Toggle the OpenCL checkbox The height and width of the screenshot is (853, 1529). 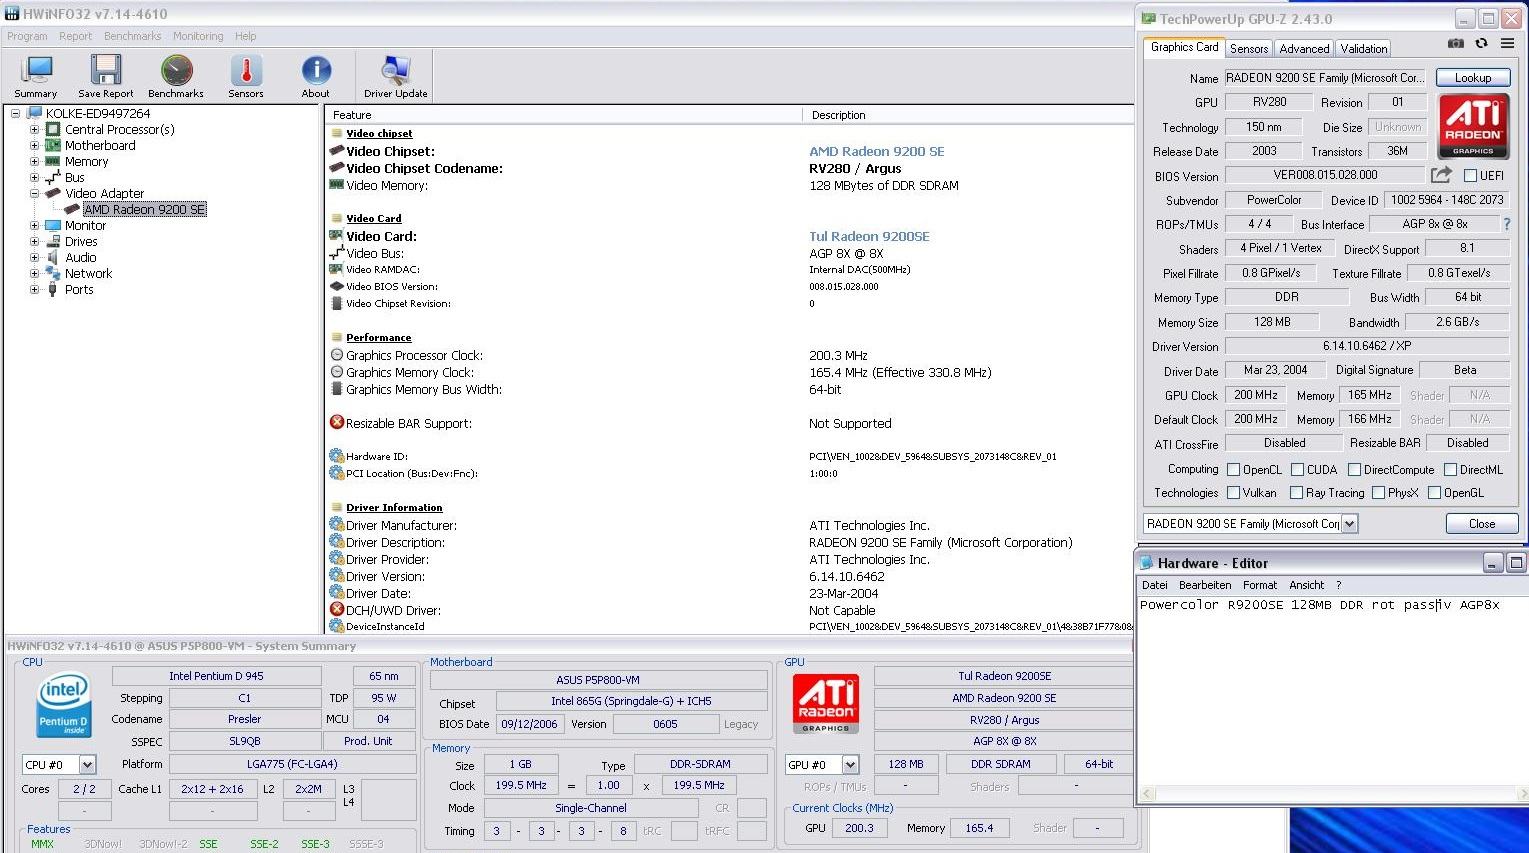(1233, 469)
